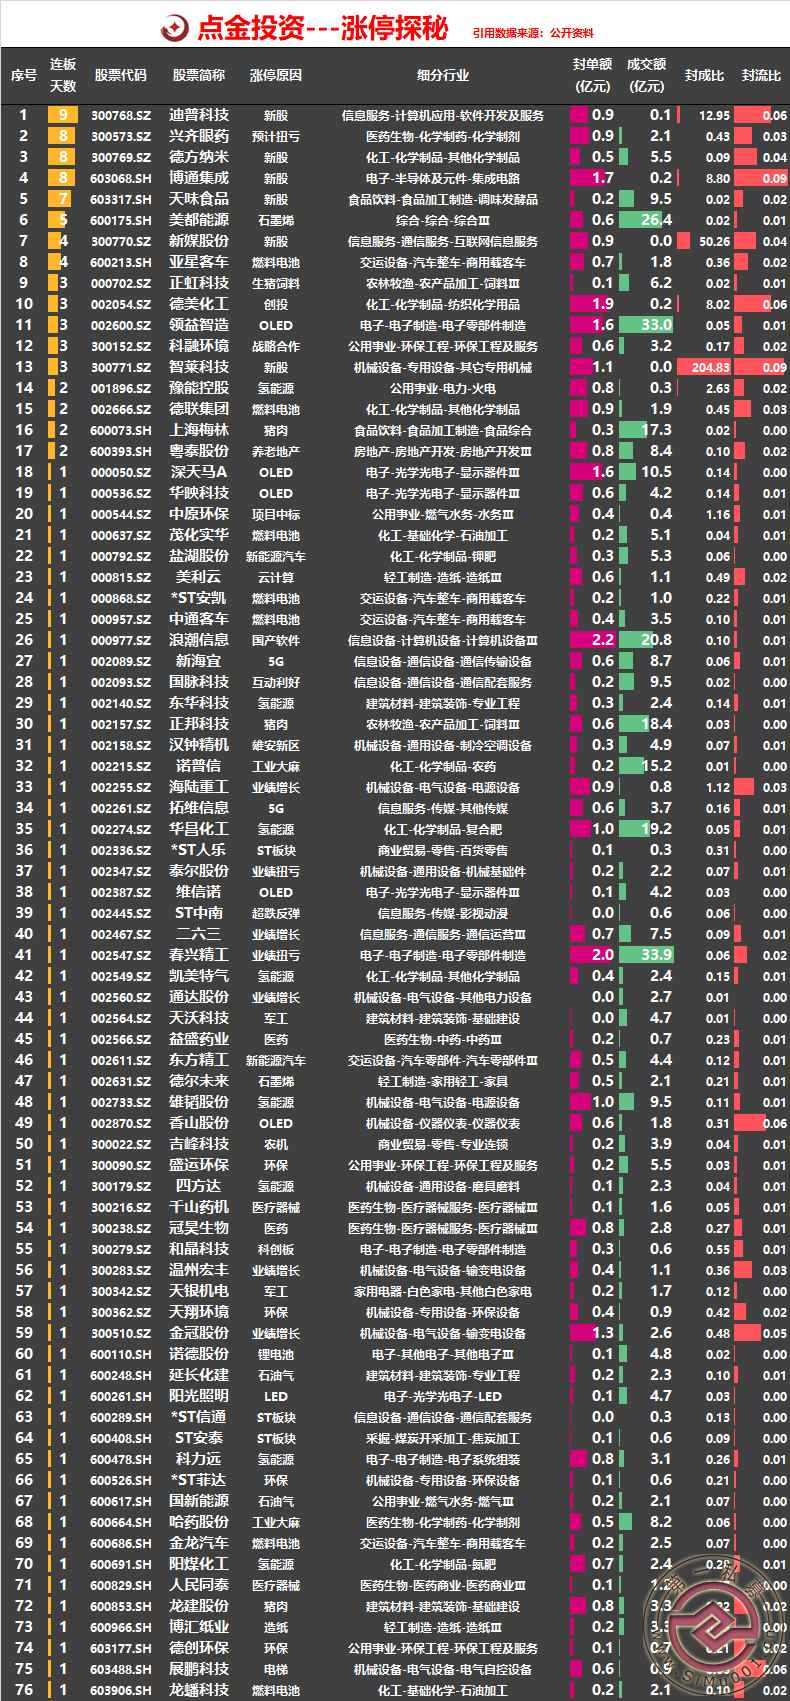Click the 封流比 column header
The width and height of the screenshot is (790, 1701).
click(x=761, y=76)
